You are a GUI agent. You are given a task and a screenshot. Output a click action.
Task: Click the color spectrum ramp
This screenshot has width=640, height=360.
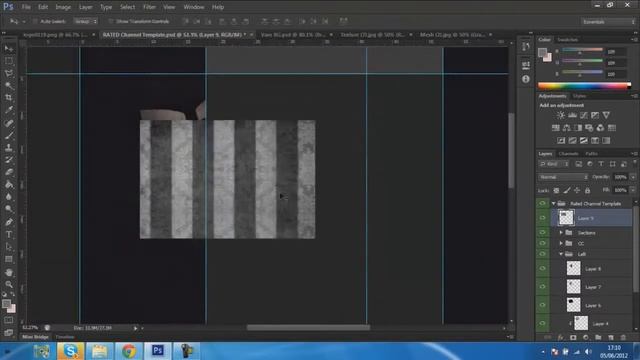point(584,86)
